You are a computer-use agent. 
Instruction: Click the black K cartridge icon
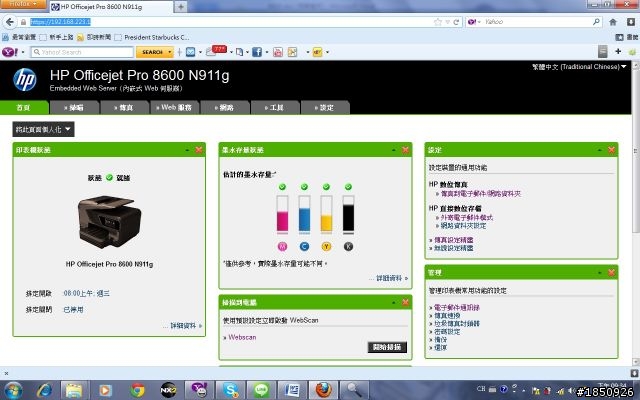tap(348, 246)
